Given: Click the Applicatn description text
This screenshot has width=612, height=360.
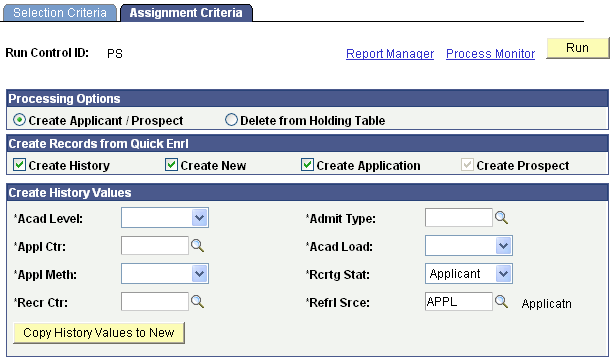Looking at the screenshot, I should pos(546,304).
